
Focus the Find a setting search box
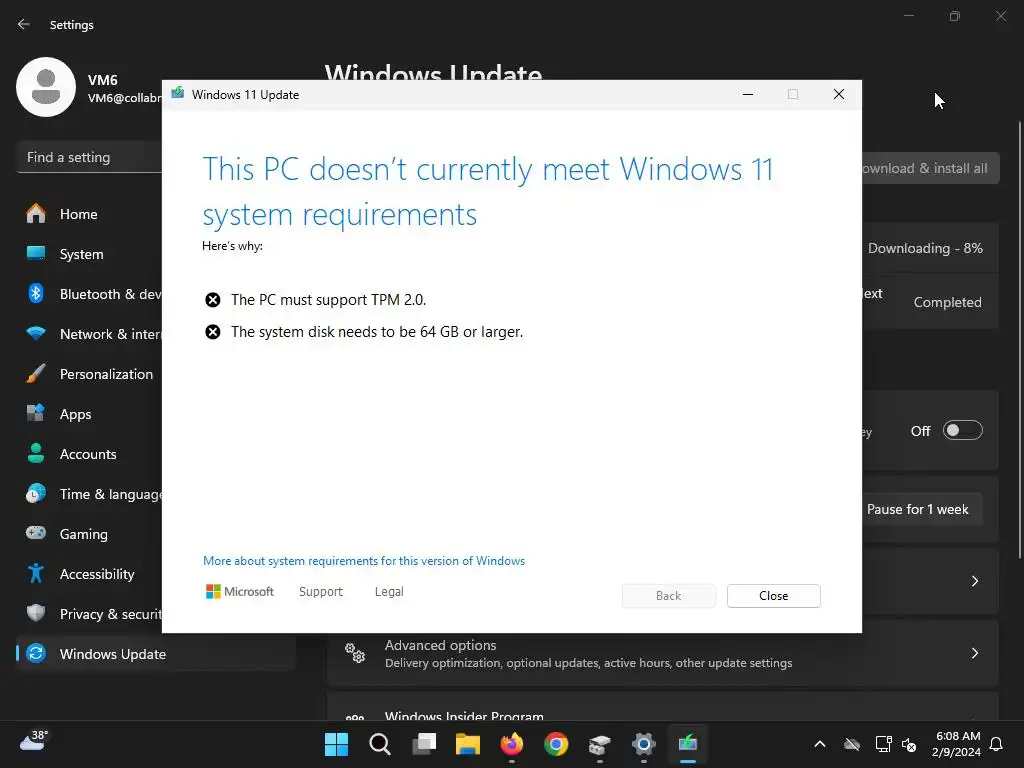pyautogui.click(x=89, y=157)
